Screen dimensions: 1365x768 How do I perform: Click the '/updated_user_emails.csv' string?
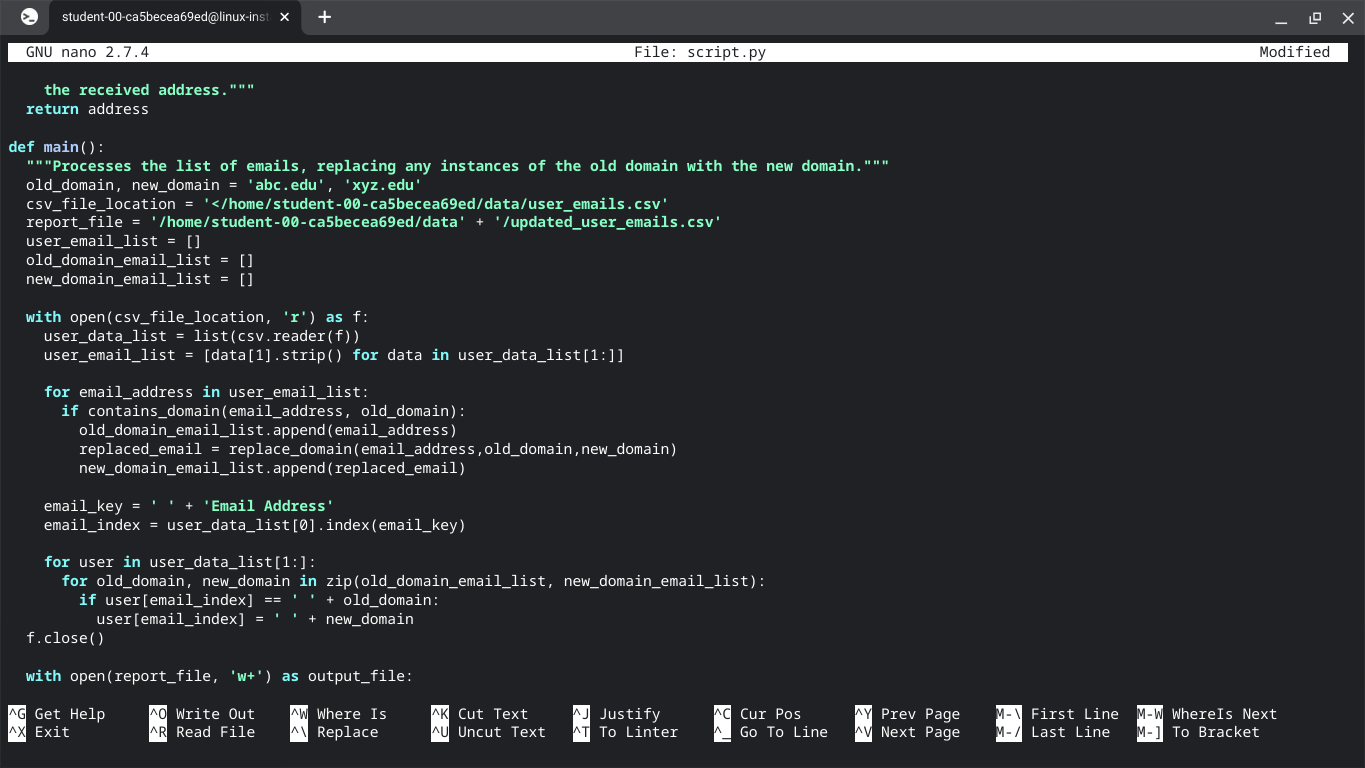(x=607, y=222)
